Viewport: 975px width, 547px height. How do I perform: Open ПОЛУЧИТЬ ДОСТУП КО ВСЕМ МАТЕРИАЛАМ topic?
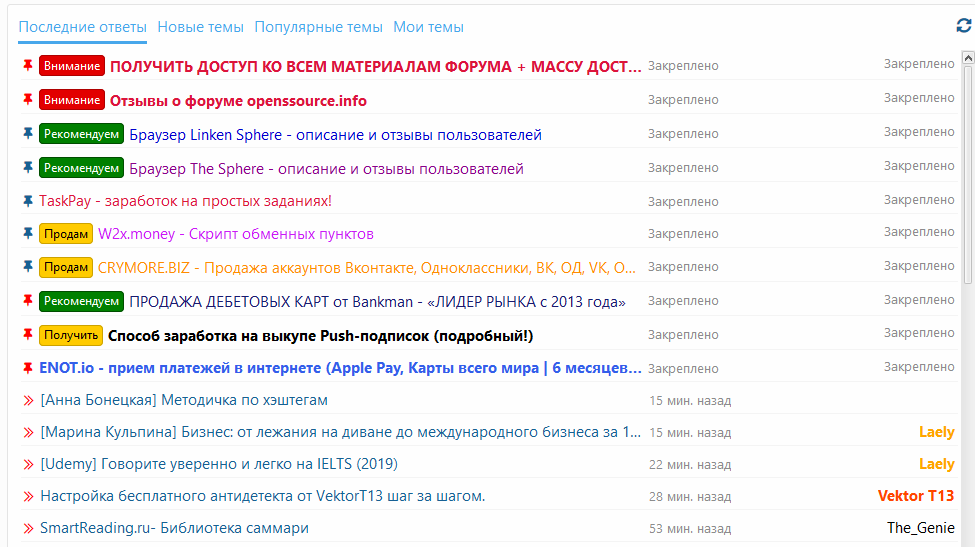pyautogui.click(x=376, y=67)
